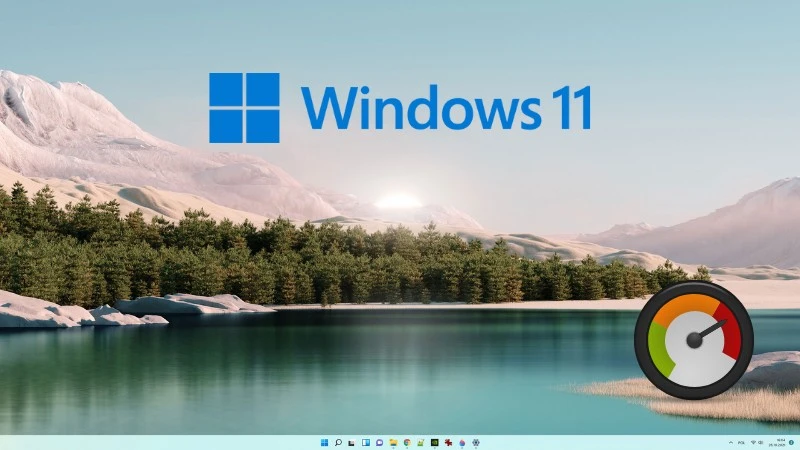This screenshot has height=450, width=800.
Task: Open the taskbar Search magnifier
Action: [x=338, y=442]
